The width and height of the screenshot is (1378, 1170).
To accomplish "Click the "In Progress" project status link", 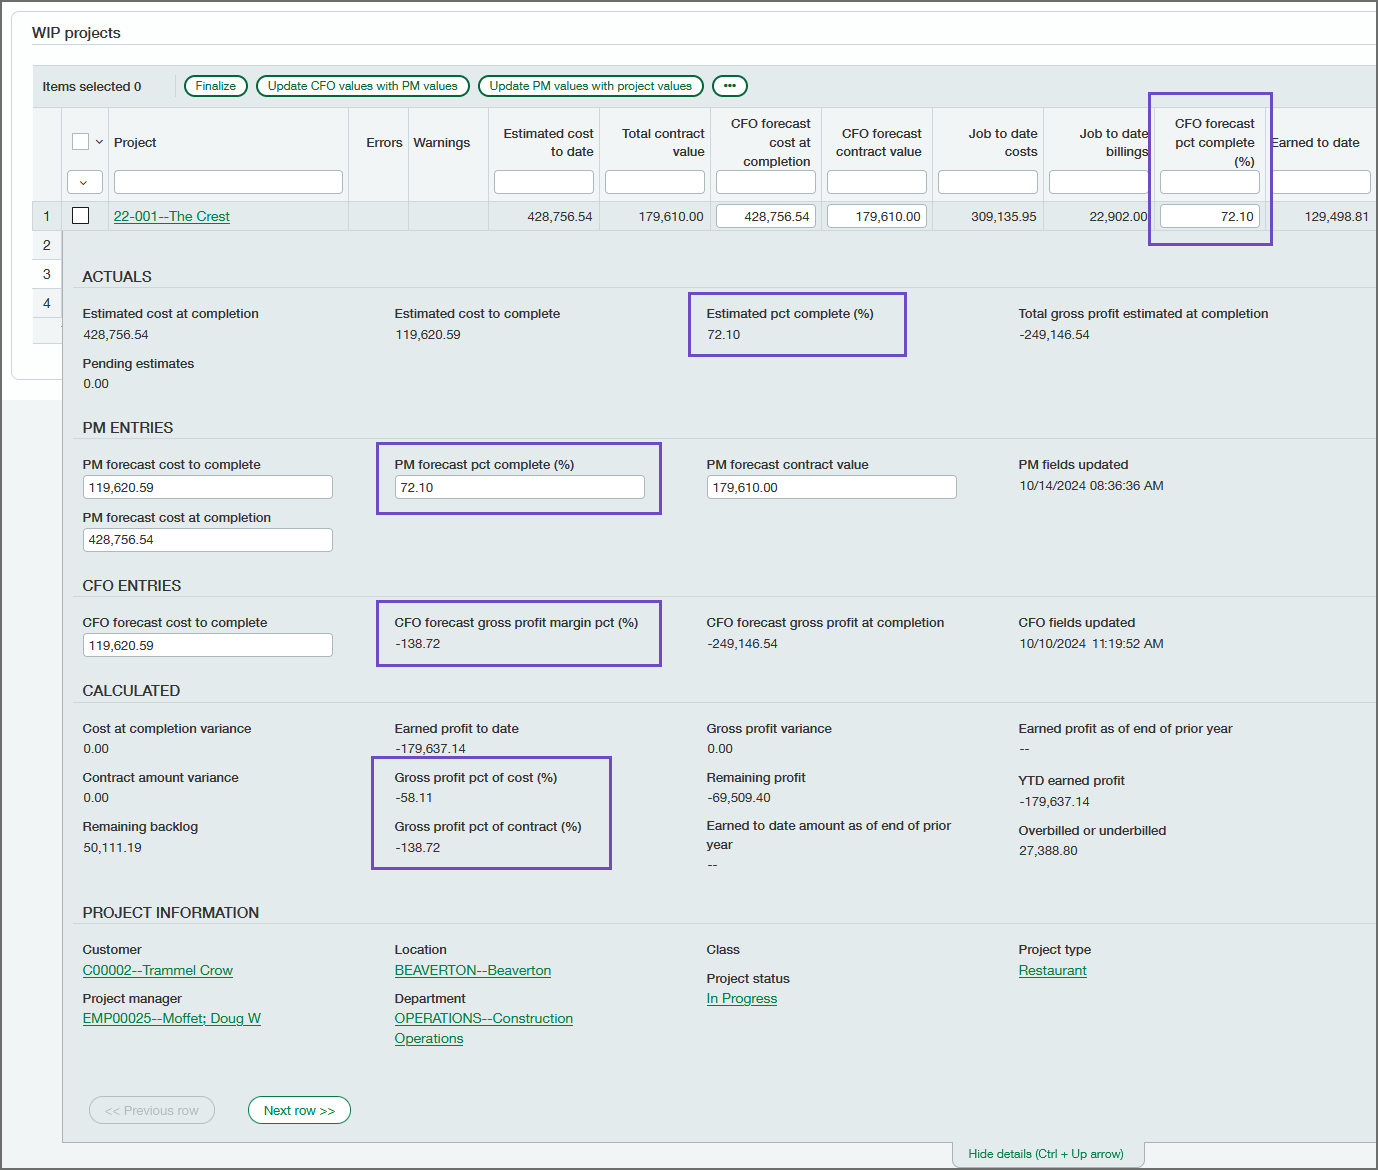I will tap(741, 998).
